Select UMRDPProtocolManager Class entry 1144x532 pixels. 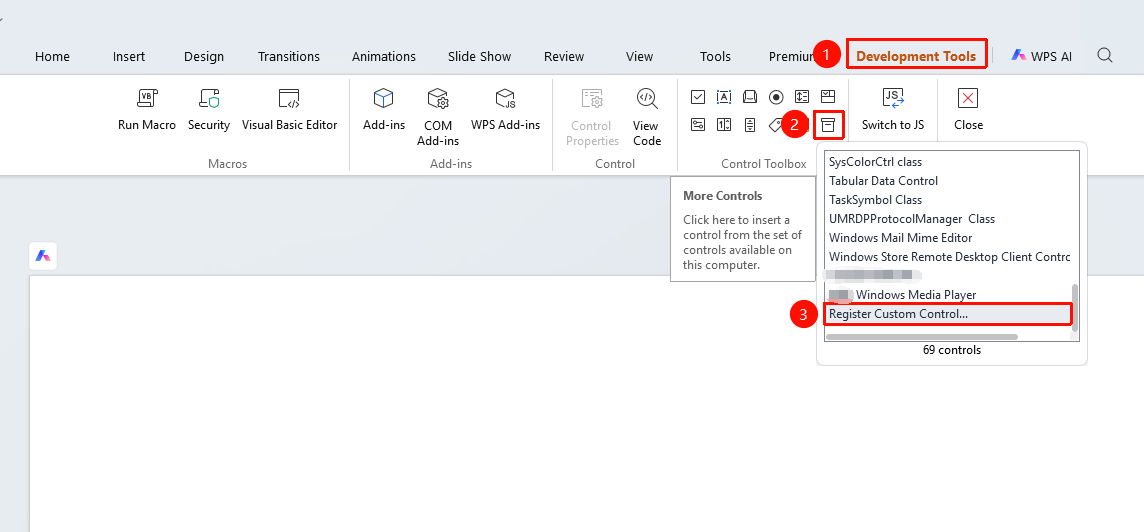[948, 219]
